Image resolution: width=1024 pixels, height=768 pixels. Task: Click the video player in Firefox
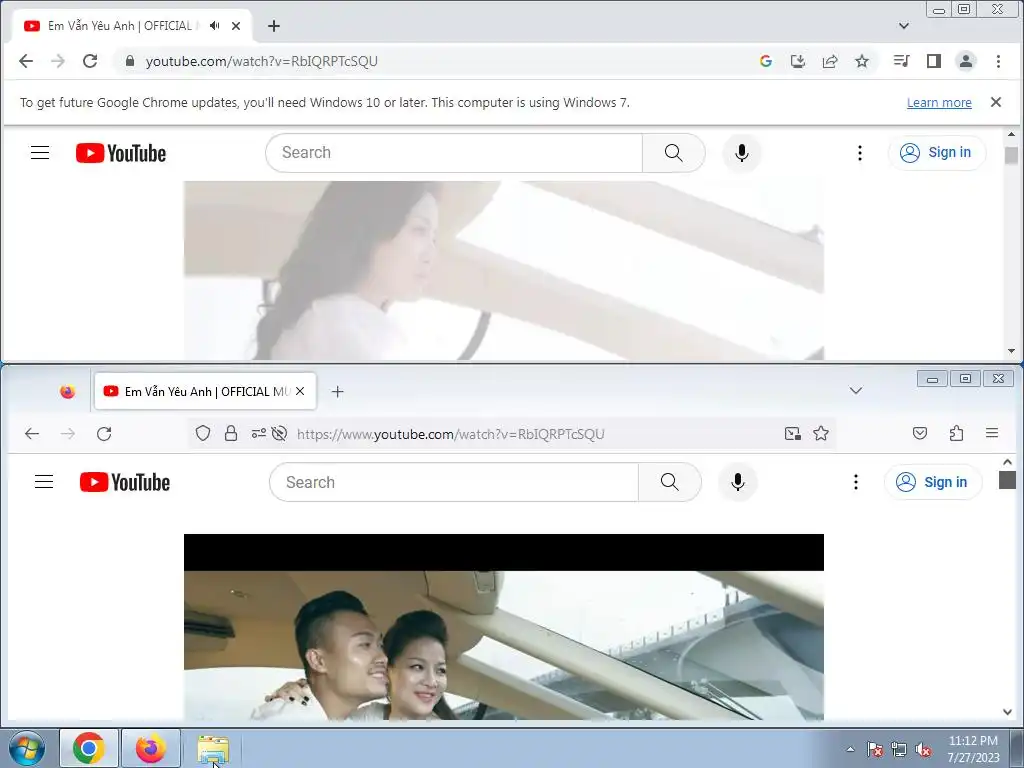pyautogui.click(x=504, y=627)
